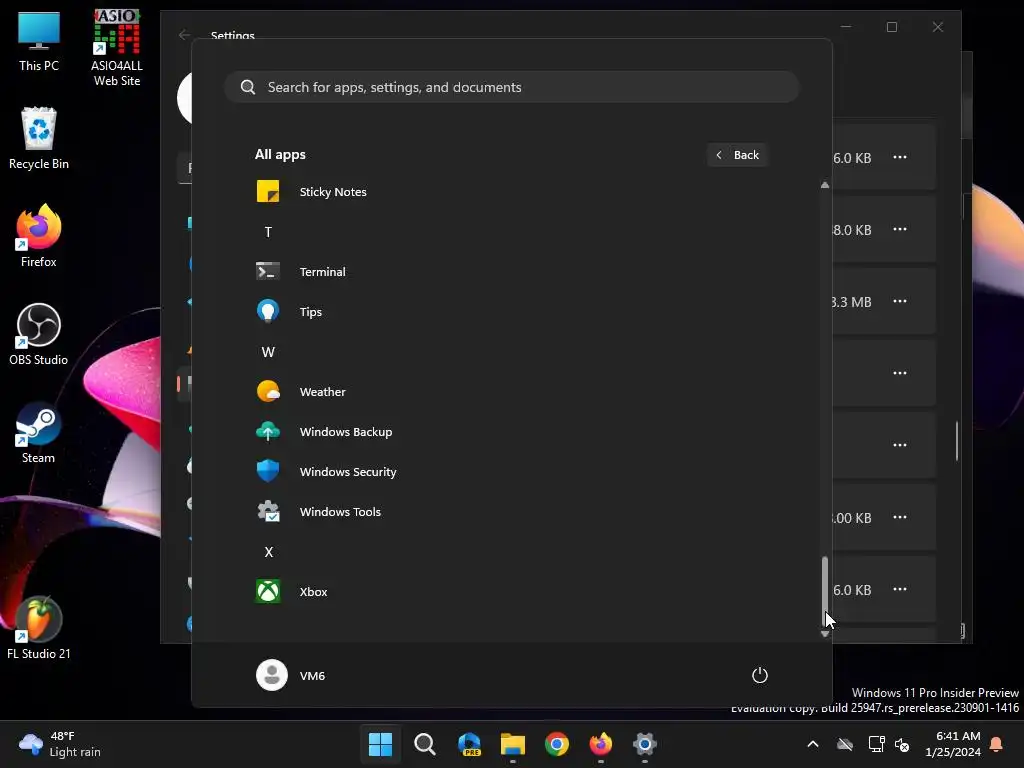
Task: Click the VM6 user account avatar
Action: 272,675
